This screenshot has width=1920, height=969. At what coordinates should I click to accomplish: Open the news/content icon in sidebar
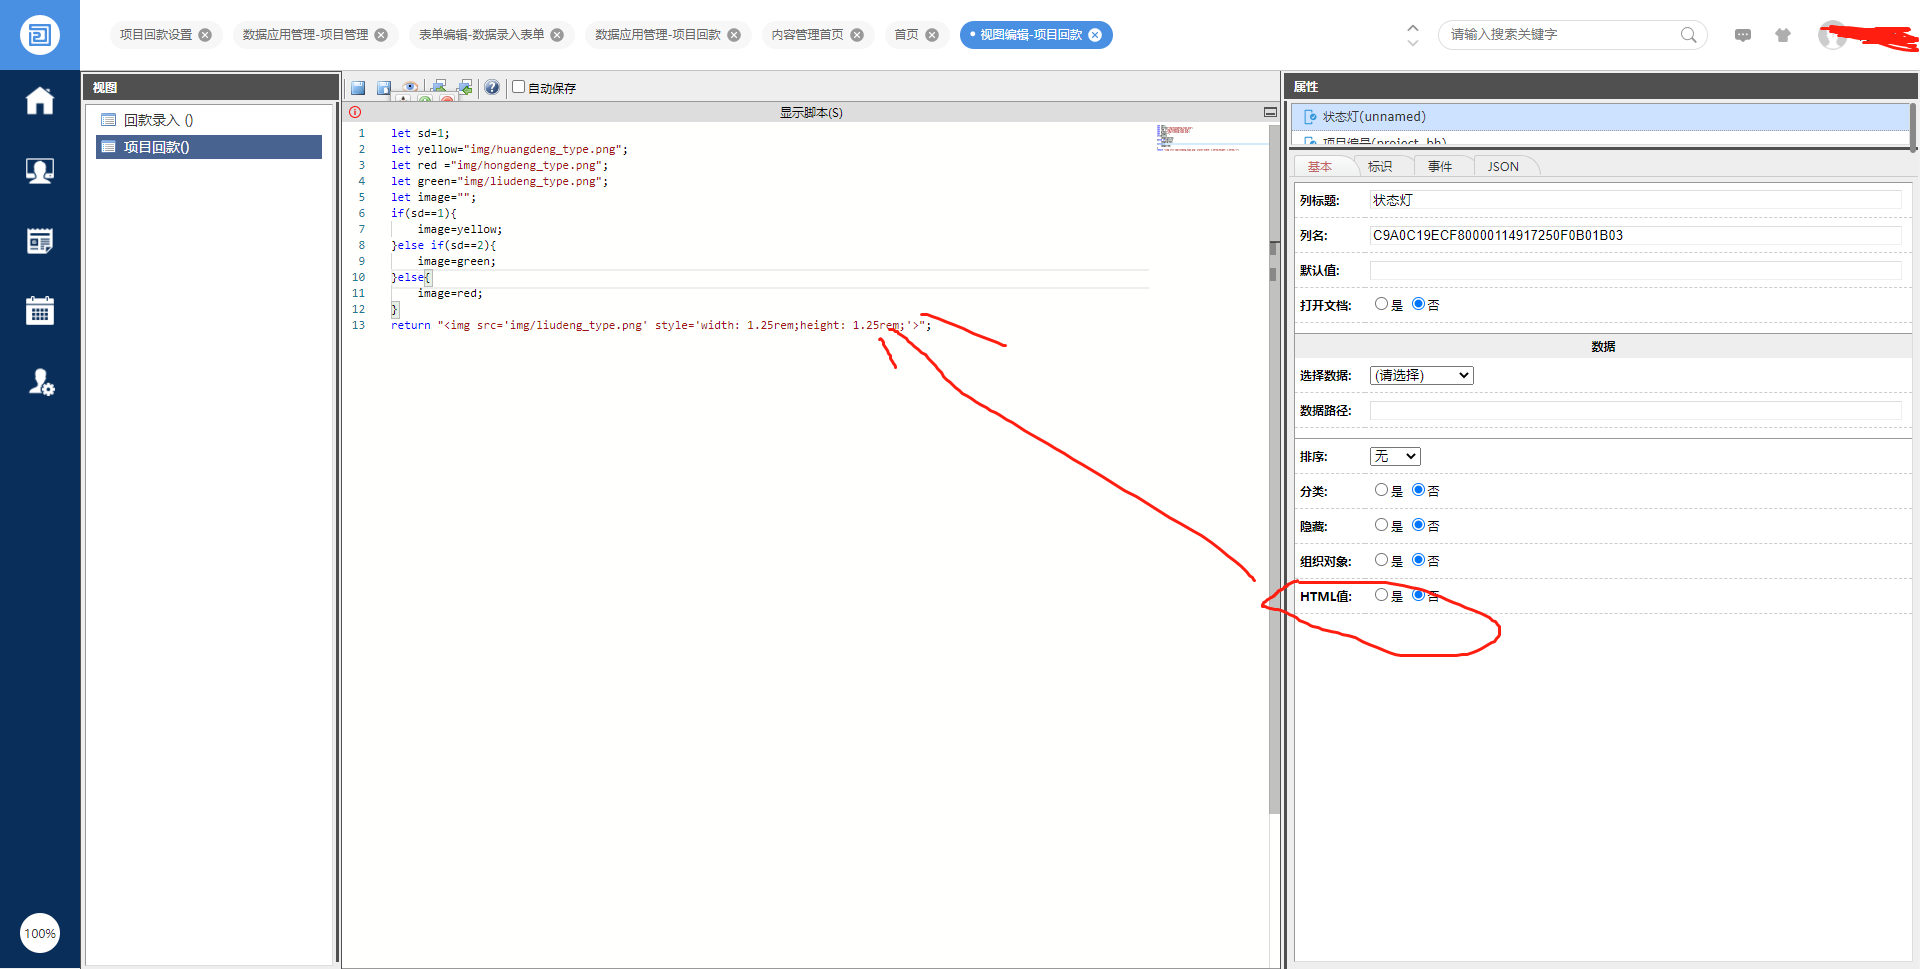[x=40, y=241]
